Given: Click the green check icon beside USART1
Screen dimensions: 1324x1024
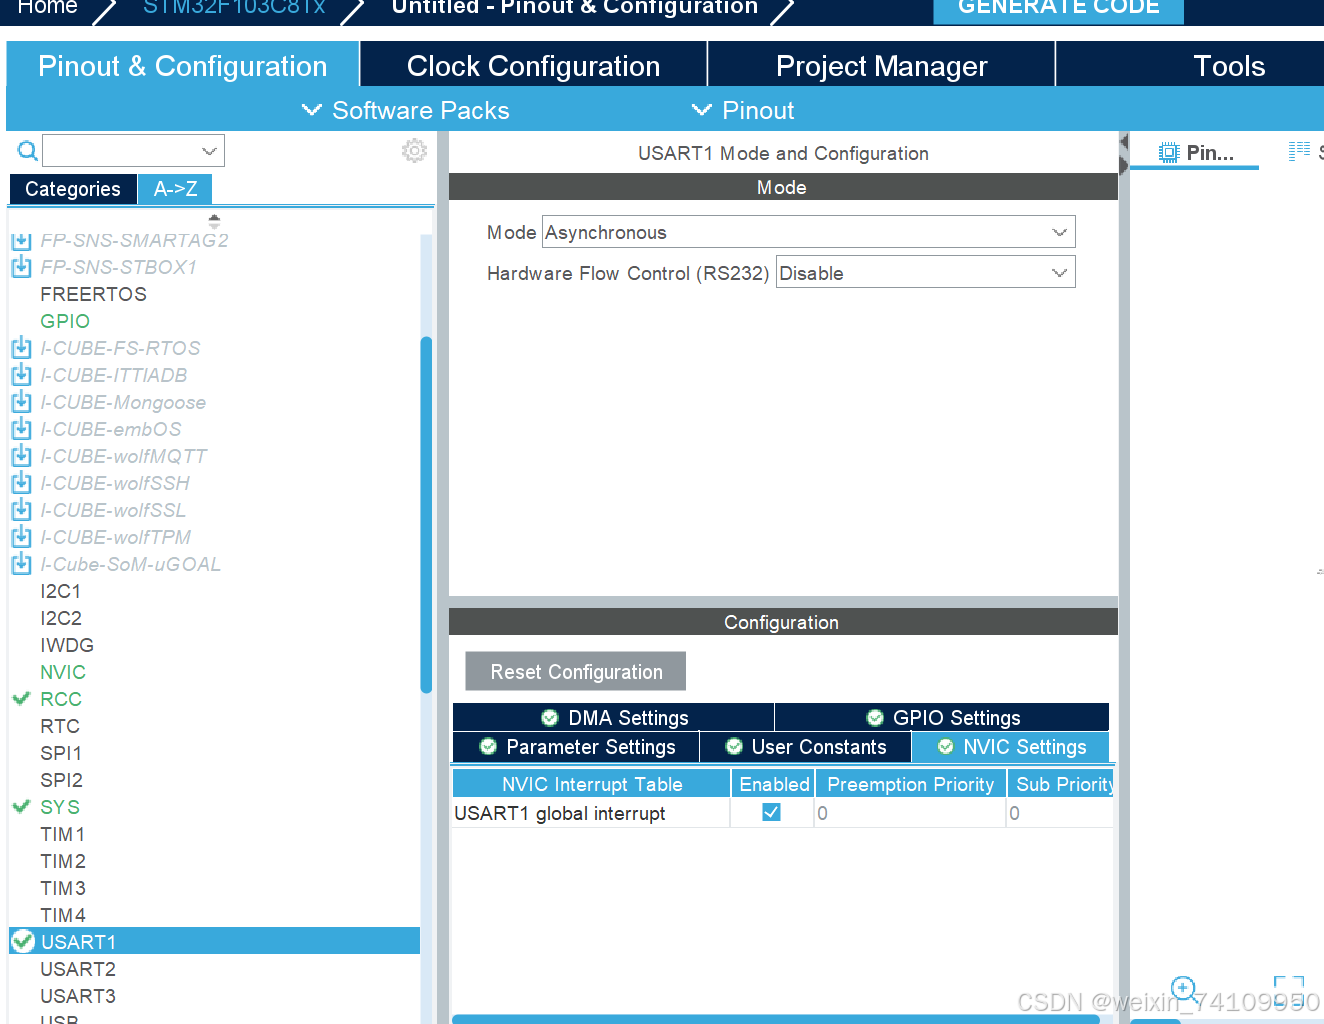Looking at the screenshot, I should [23, 941].
